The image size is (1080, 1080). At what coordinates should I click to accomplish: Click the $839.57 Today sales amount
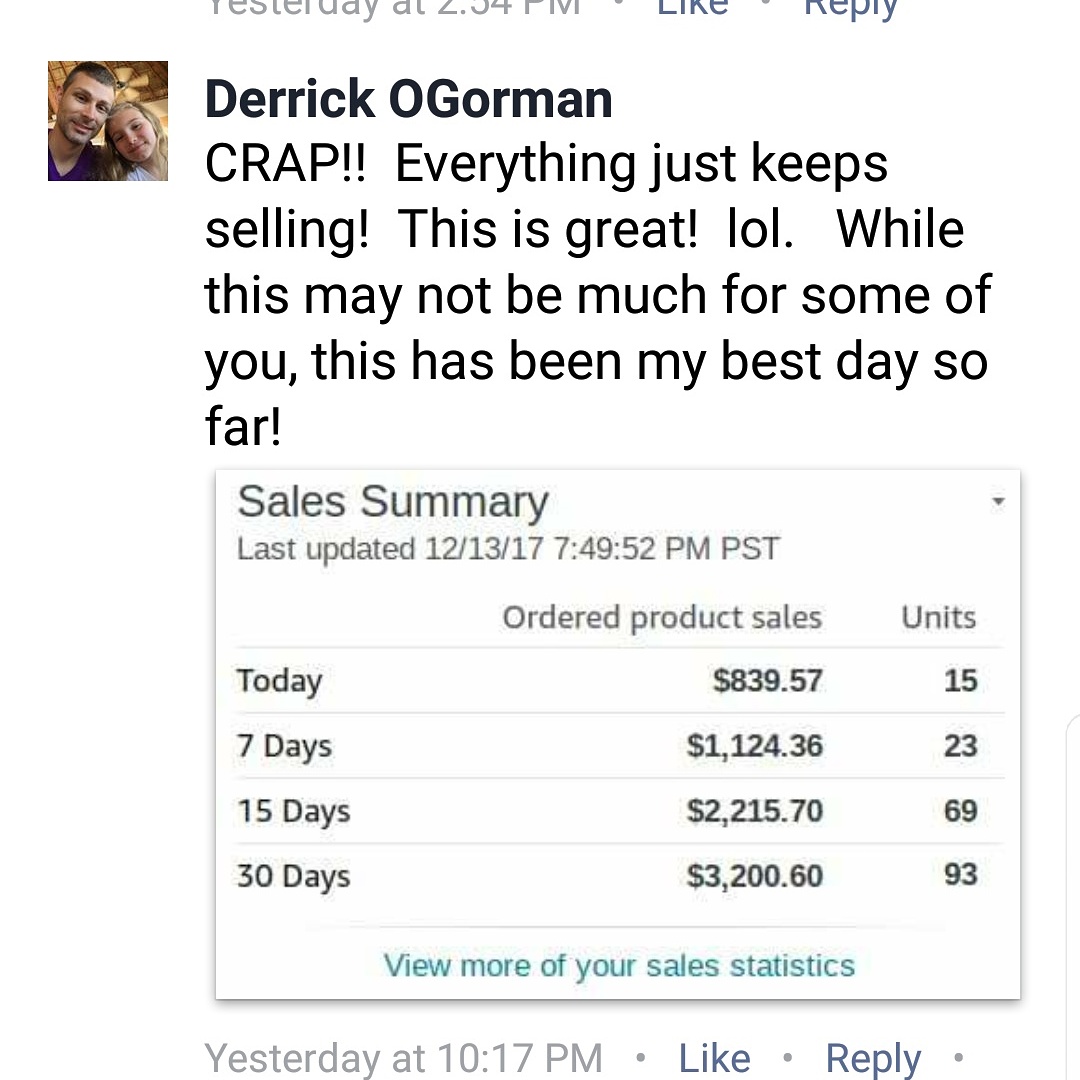(767, 681)
